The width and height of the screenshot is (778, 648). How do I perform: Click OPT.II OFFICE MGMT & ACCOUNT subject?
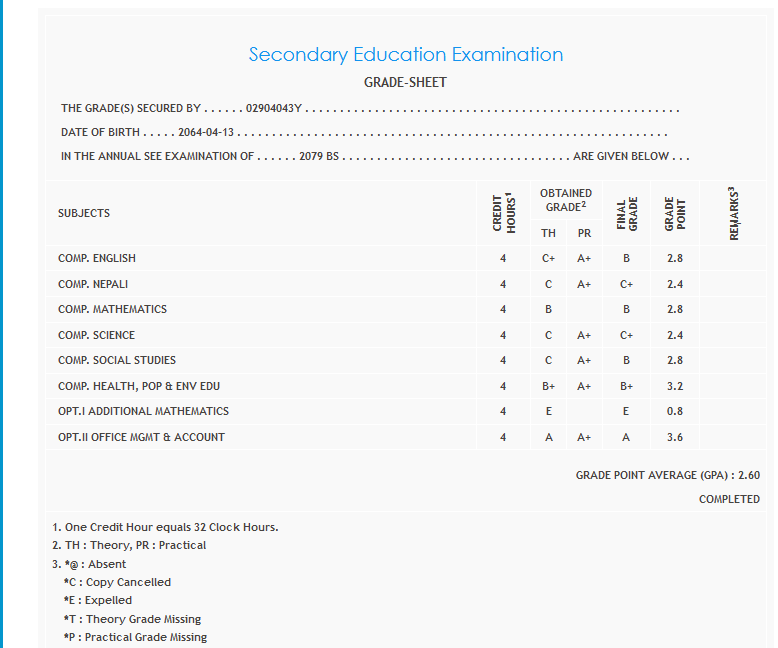[141, 437]
